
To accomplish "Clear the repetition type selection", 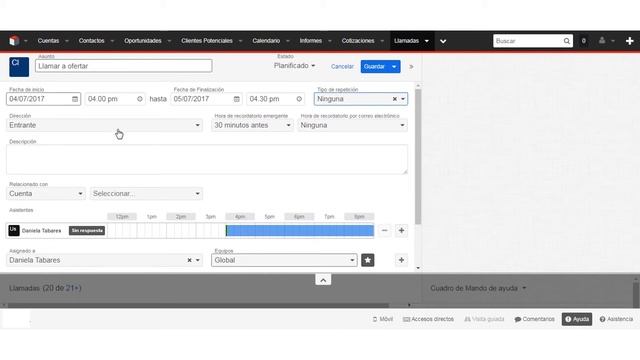I will [395, 99].
